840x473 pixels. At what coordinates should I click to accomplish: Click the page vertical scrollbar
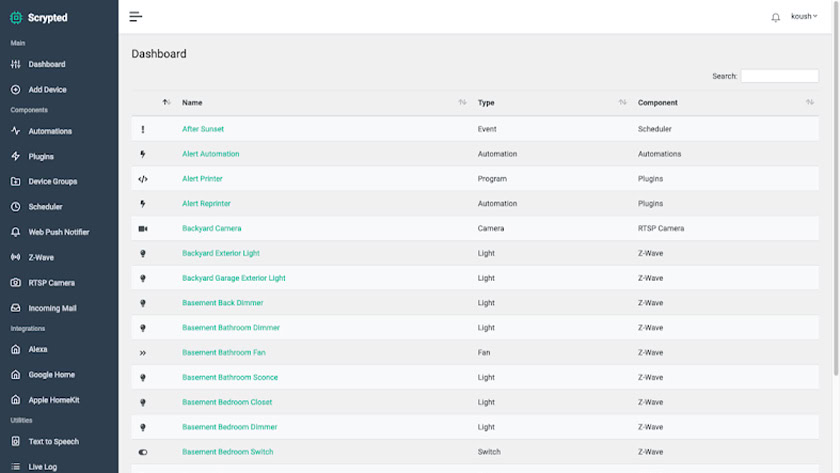836,187
